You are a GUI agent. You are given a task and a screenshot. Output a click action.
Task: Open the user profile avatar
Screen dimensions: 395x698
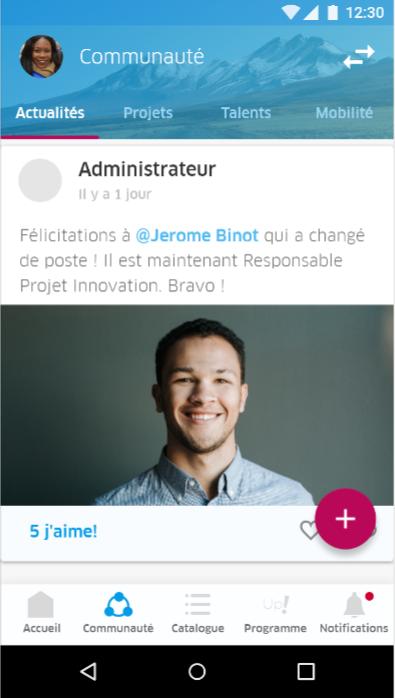pyautogui.click(x=41, y=57)
